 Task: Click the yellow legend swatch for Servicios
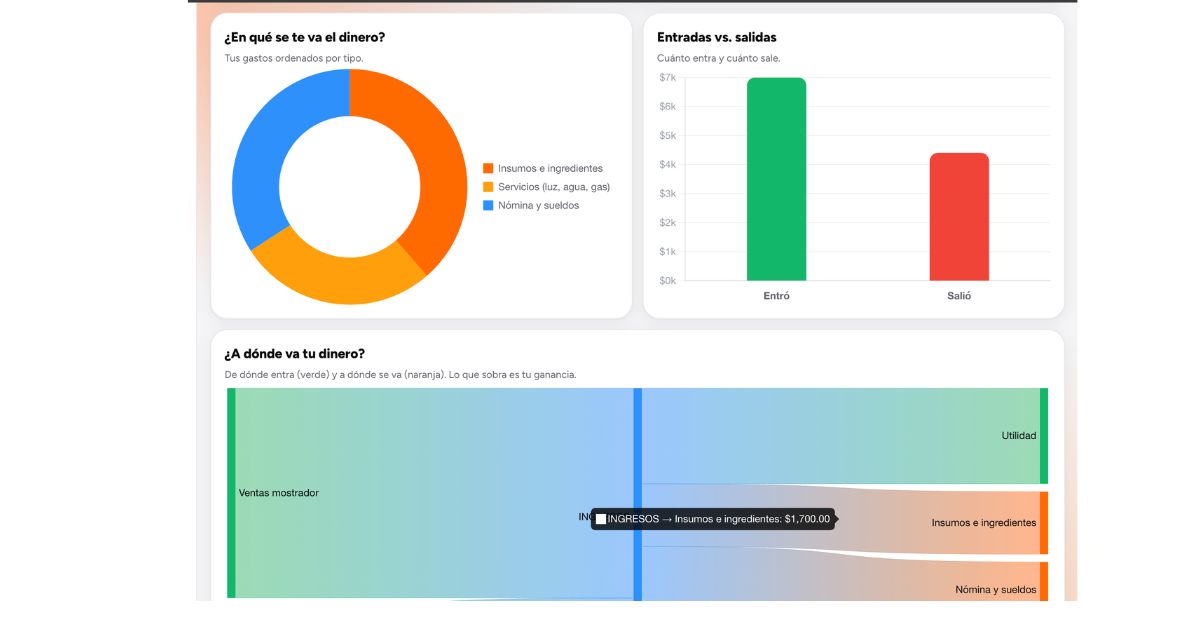pyautogui.click(x=488, y=187)
